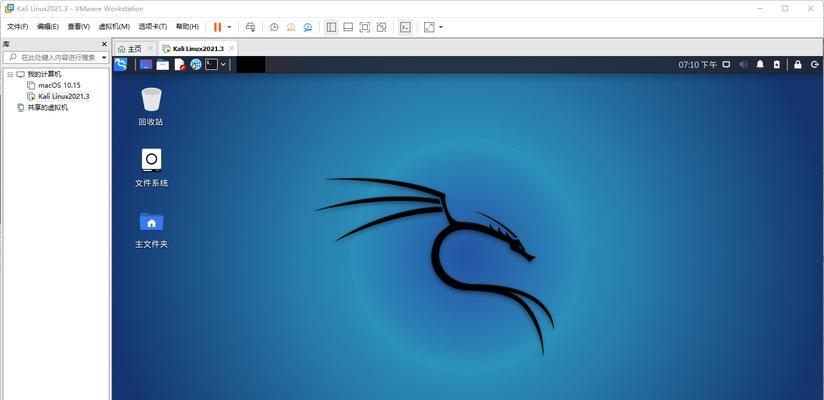The height and width of the screenshot is (400, 824).
Task: Send Ctrl+Alt+Del to the virtual machine
Action: click(251, 27)
